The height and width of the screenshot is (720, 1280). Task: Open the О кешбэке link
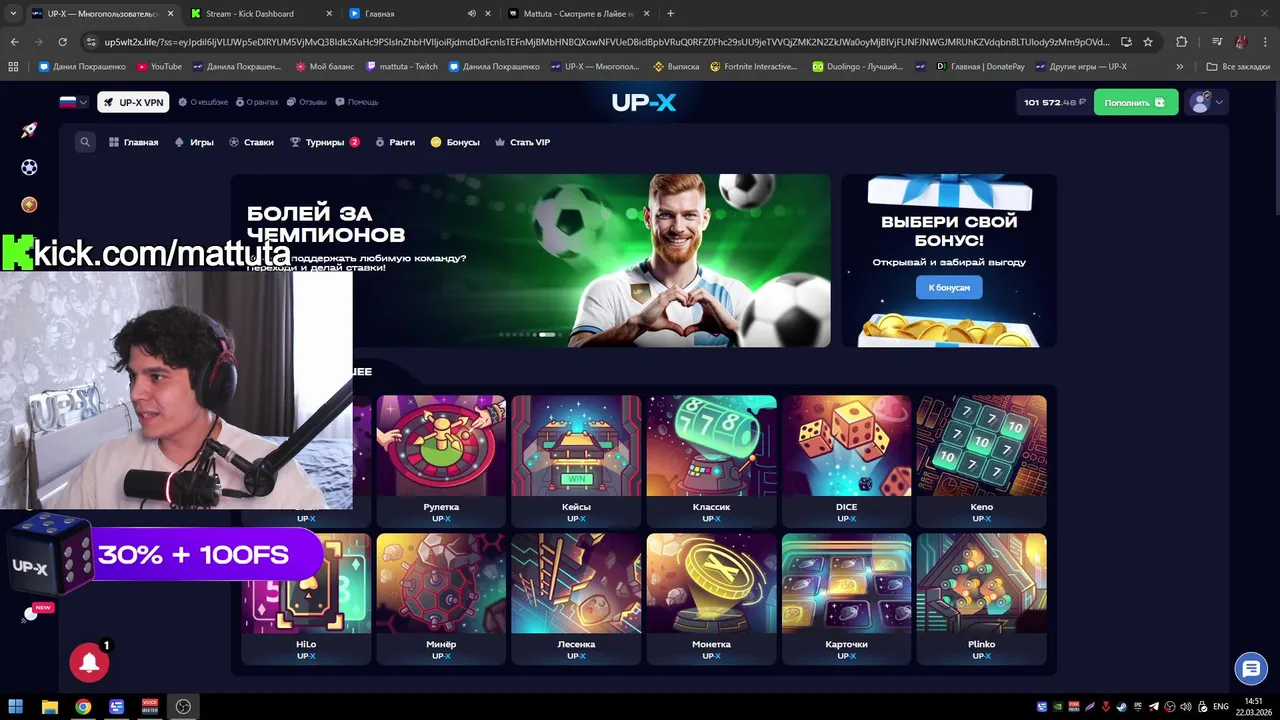pyautogui.click(x=203, y=102)
